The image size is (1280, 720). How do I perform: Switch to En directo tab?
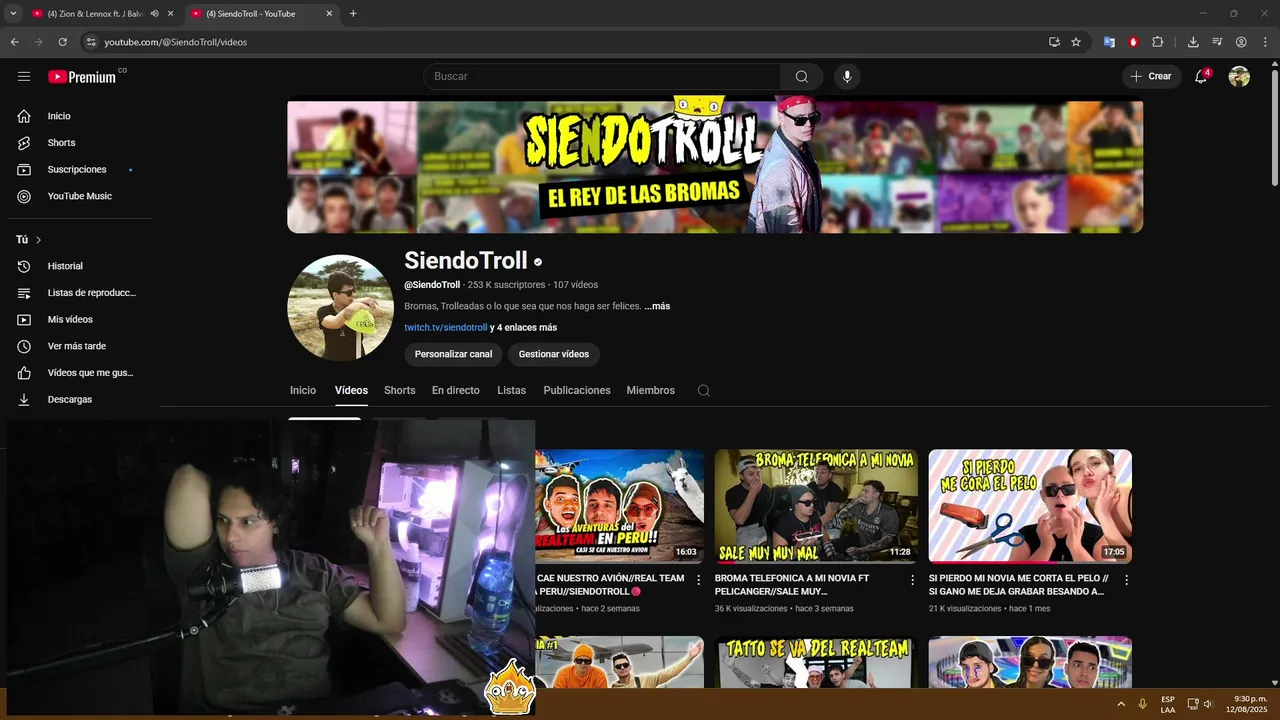(x=456, y=390)
